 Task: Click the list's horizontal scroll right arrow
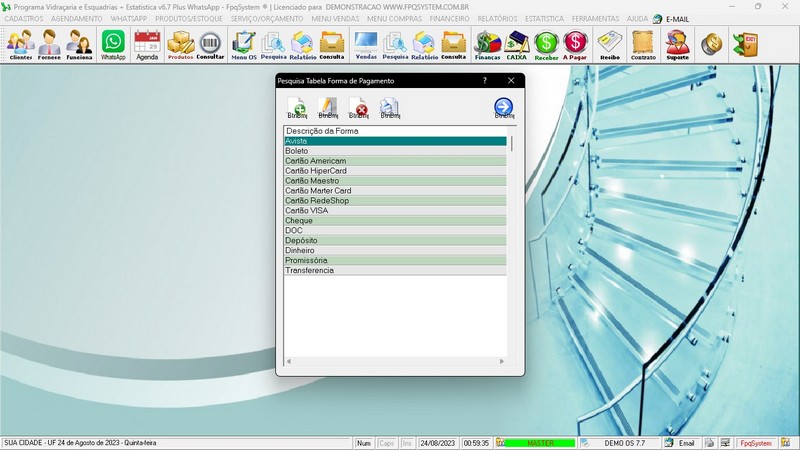[502, 361]
